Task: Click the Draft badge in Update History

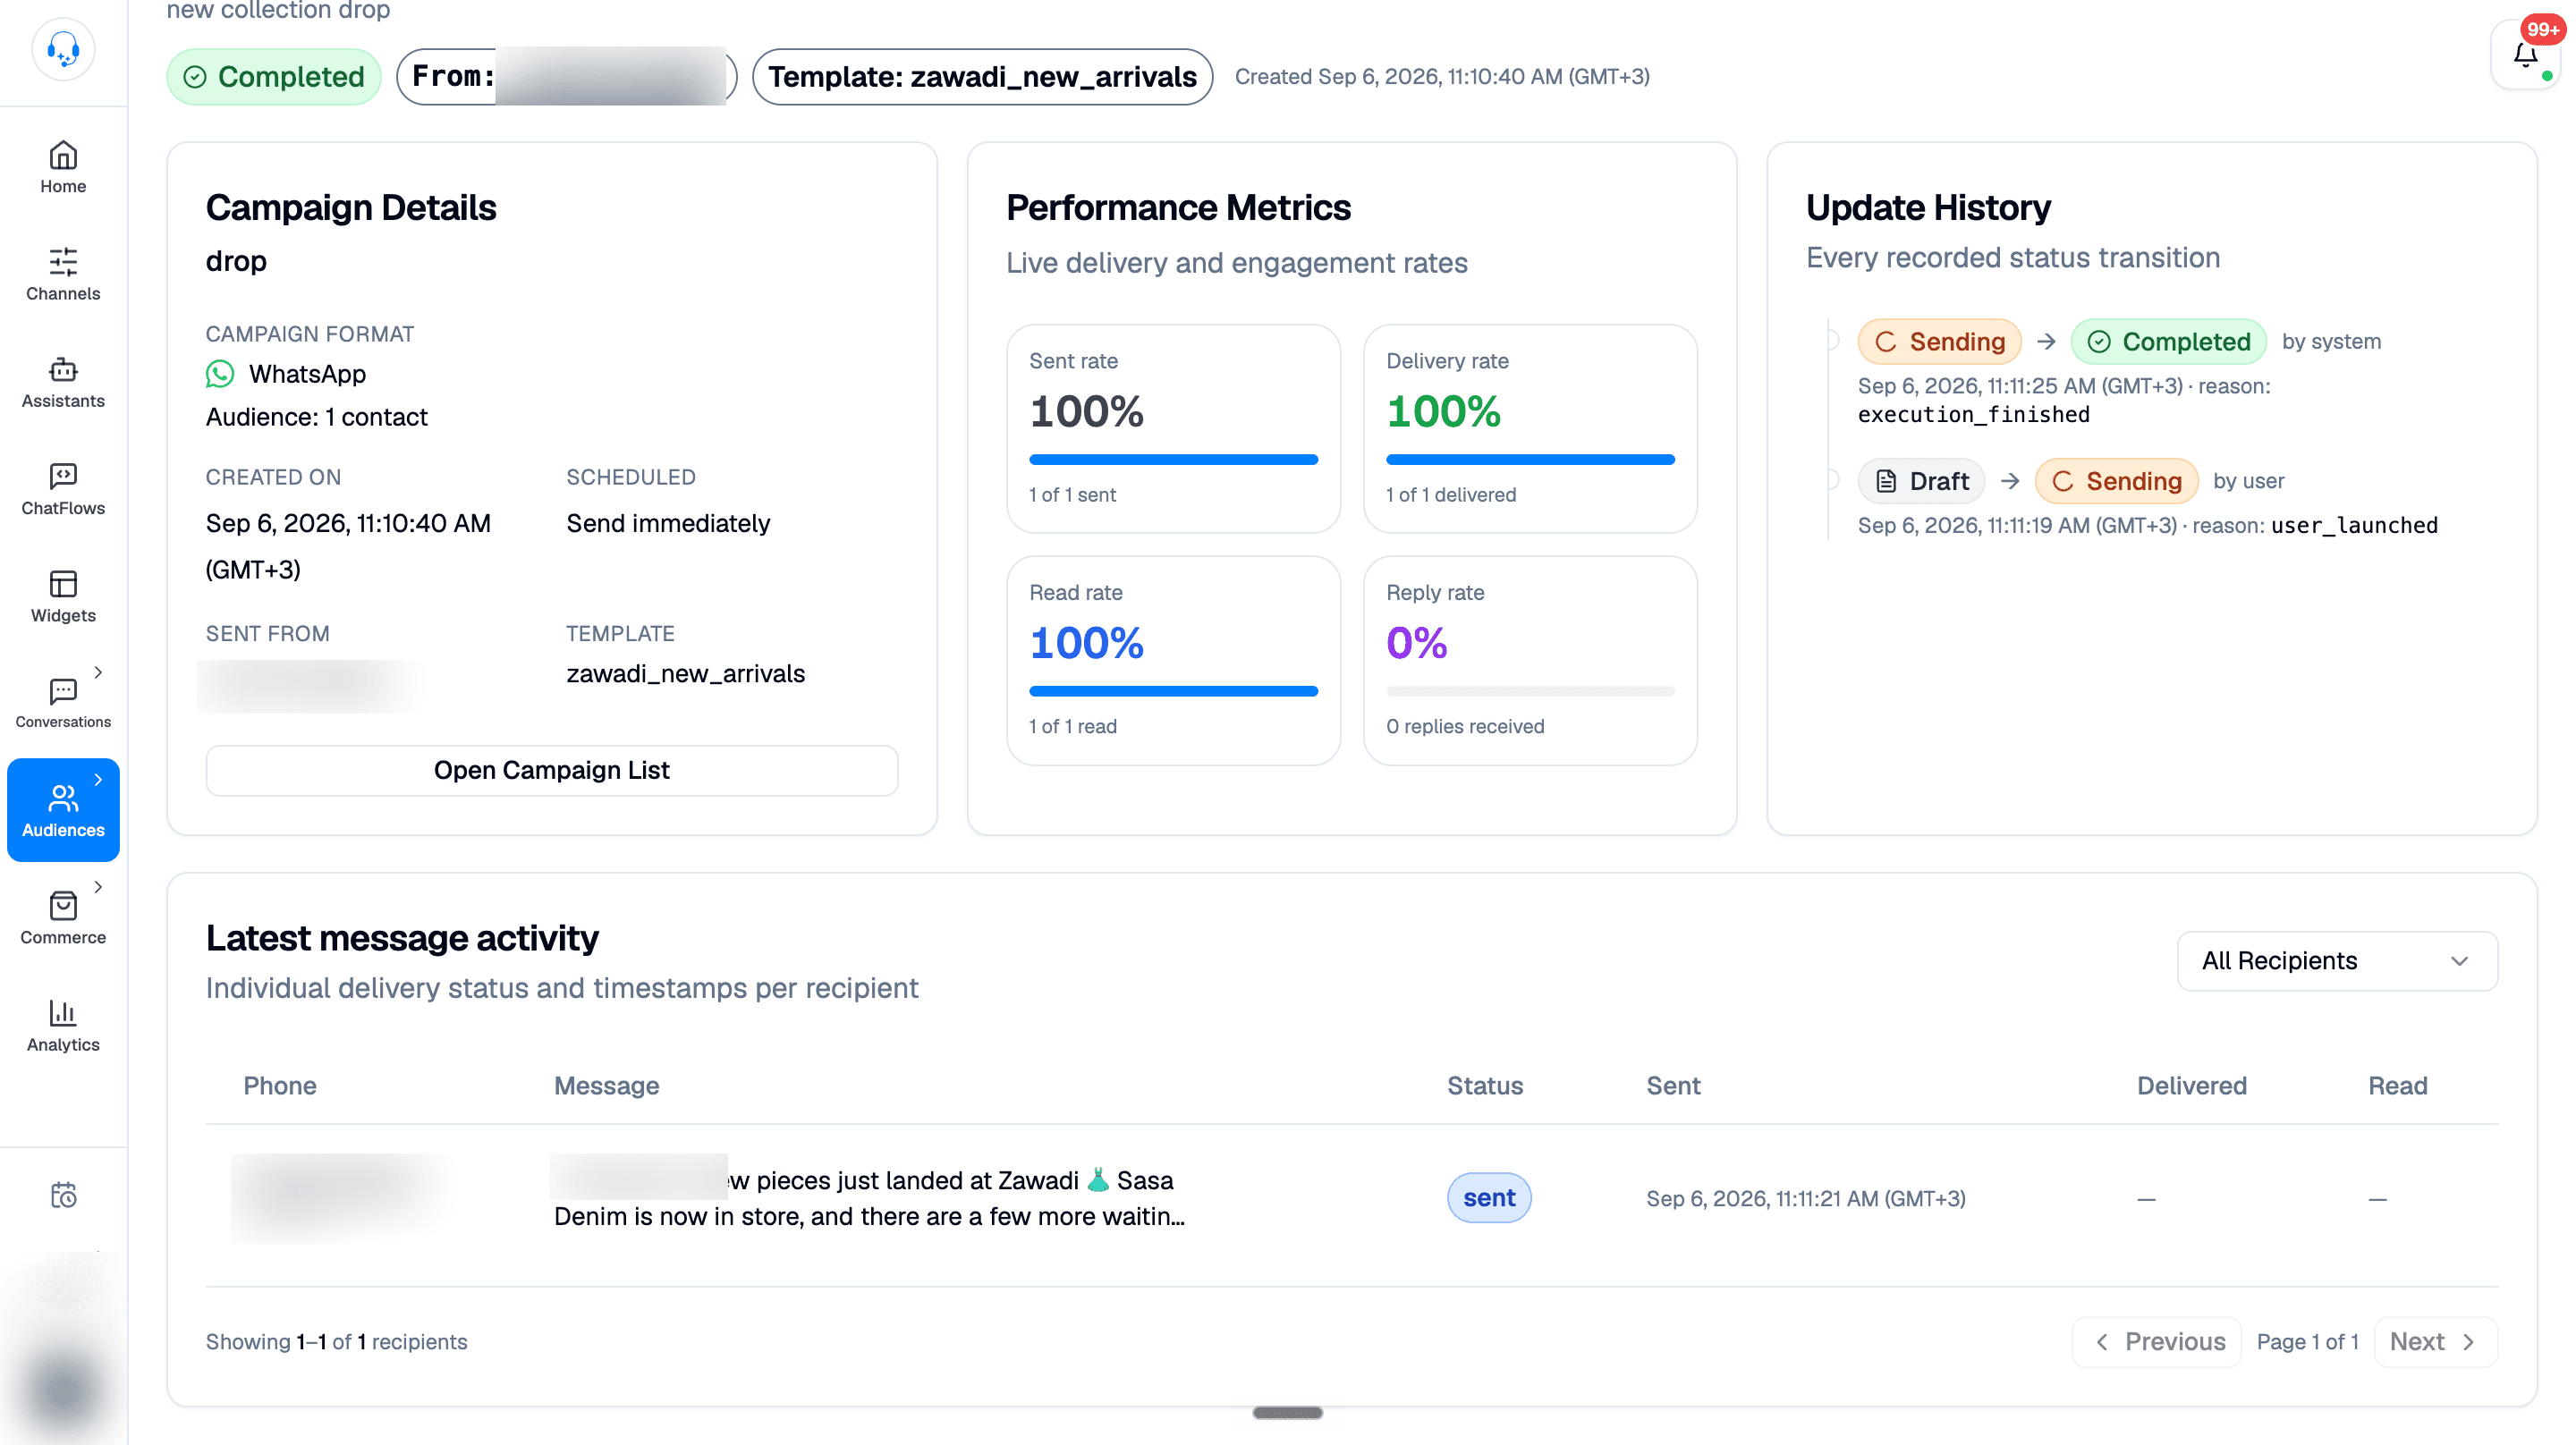Action: 1921,481
